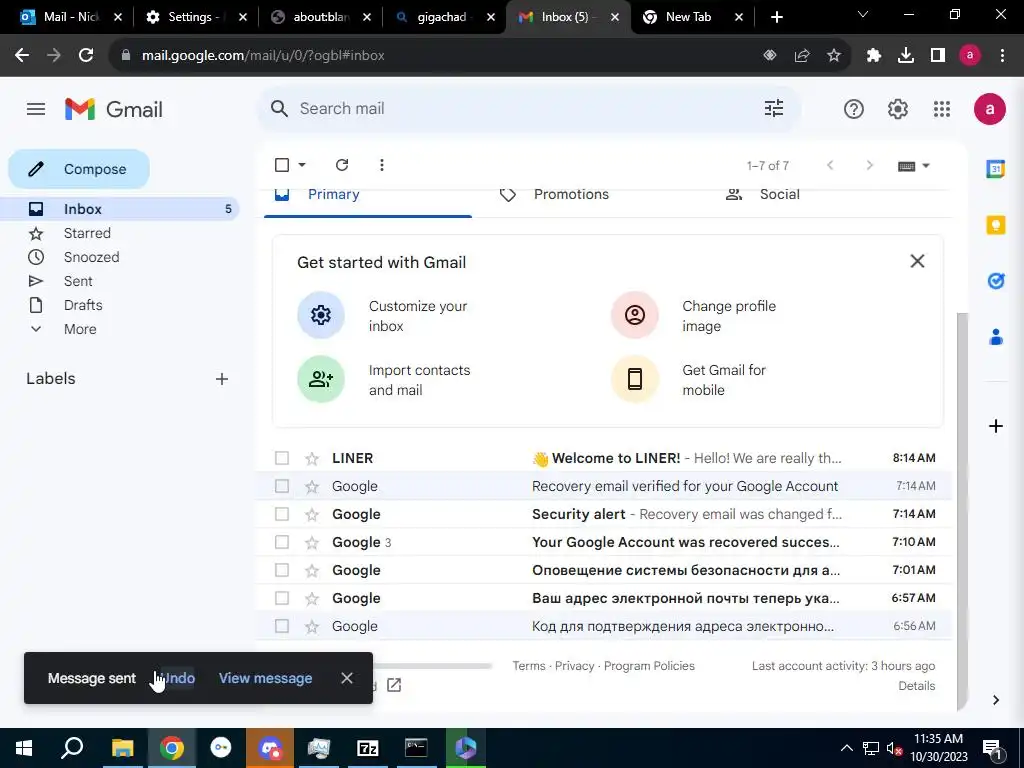This screenshot has height=768, width=1024.
Task: Click Change profile image icon
Action: tap(635, 315)
